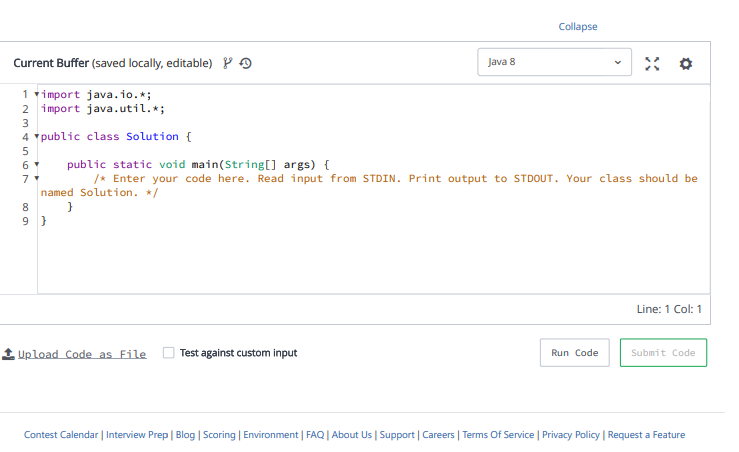This screenshot has width=739, height=452.
Task: Open the buffer history clock icon
Action: point(246,63)
